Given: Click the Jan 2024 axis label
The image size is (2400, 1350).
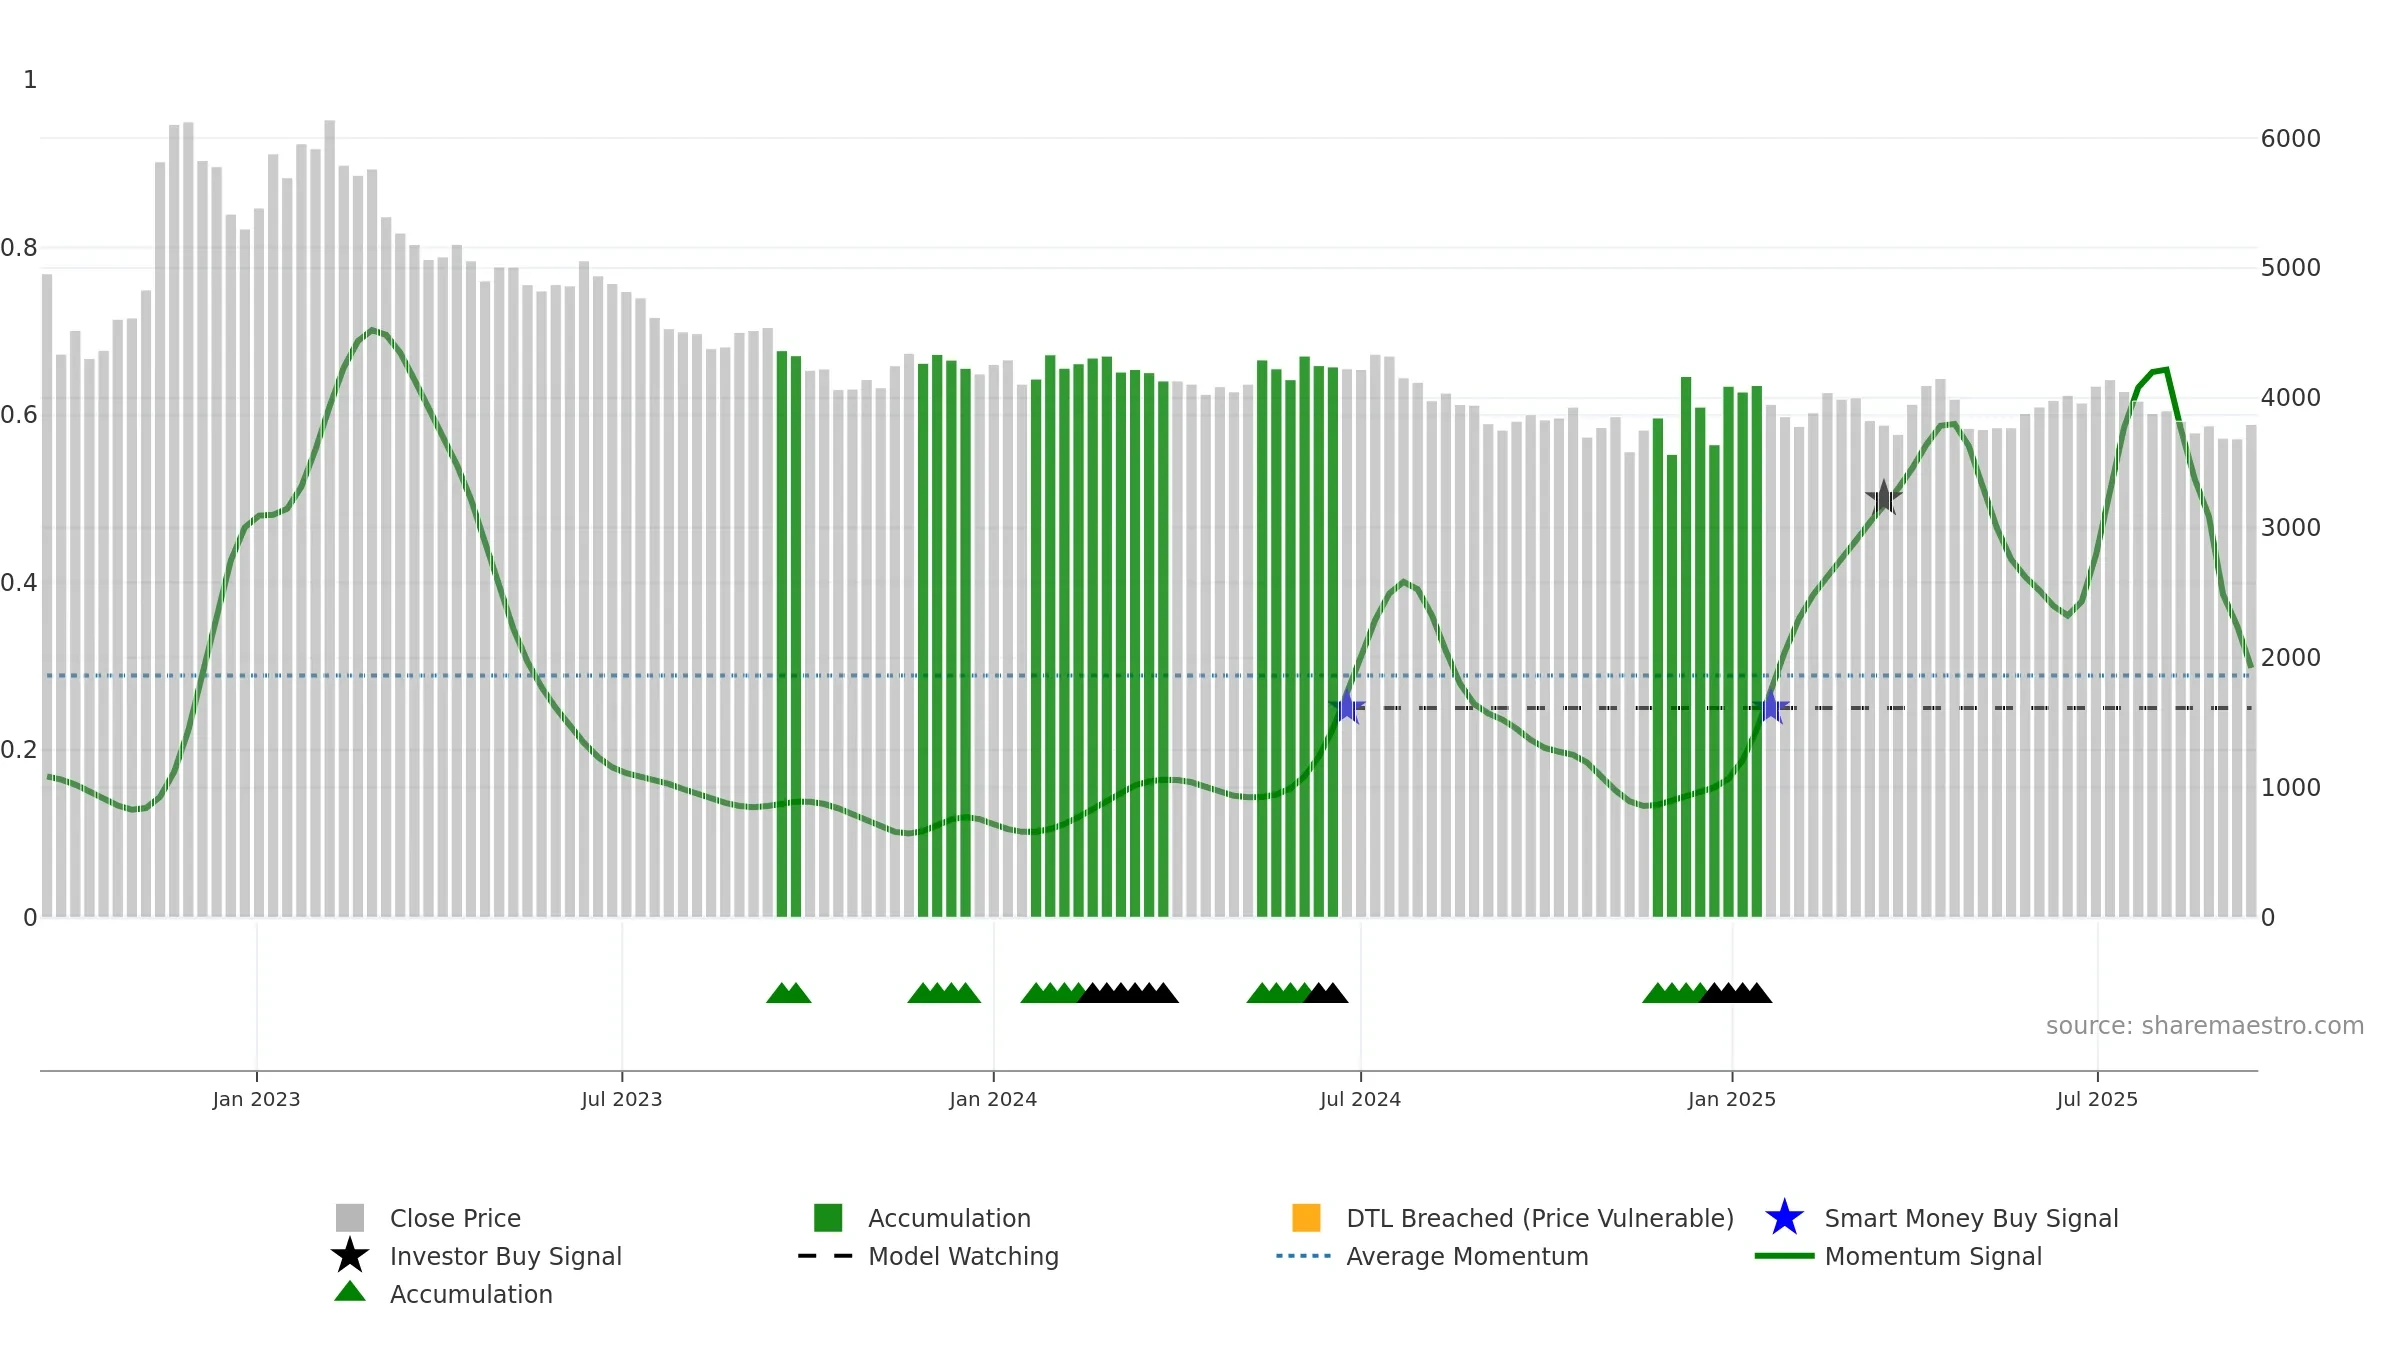Looking at the screenshot, I should point(993,1100).
